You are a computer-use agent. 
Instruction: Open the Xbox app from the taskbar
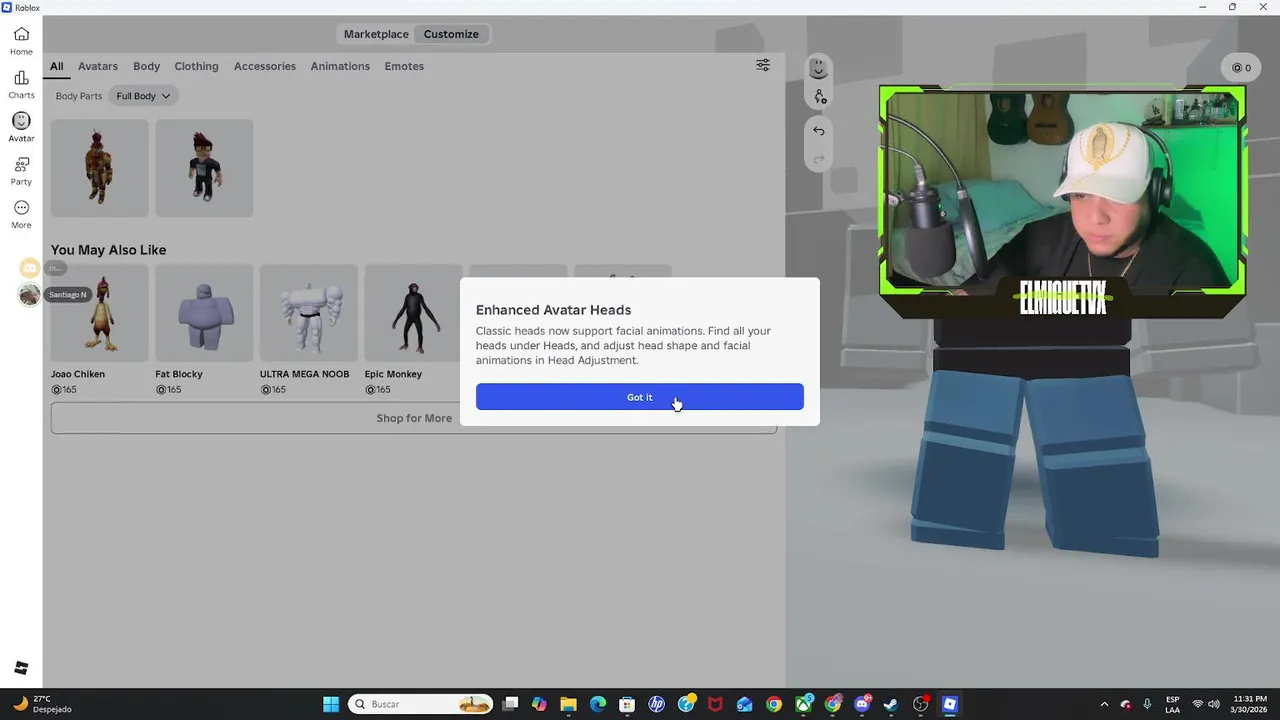(x=803, y=704)
